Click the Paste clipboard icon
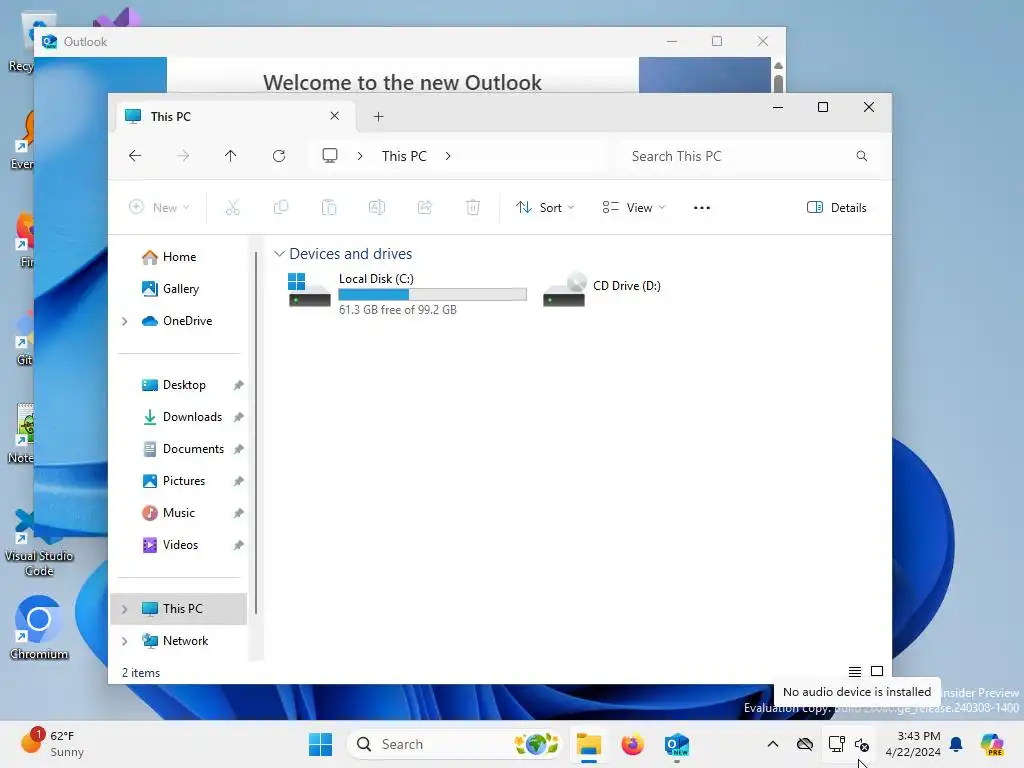 (329, 208)
